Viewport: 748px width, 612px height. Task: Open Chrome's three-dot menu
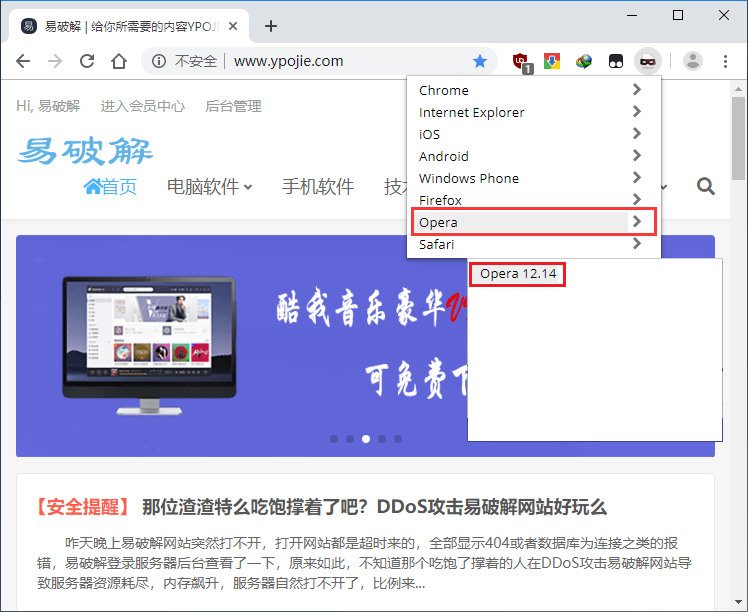726,61
